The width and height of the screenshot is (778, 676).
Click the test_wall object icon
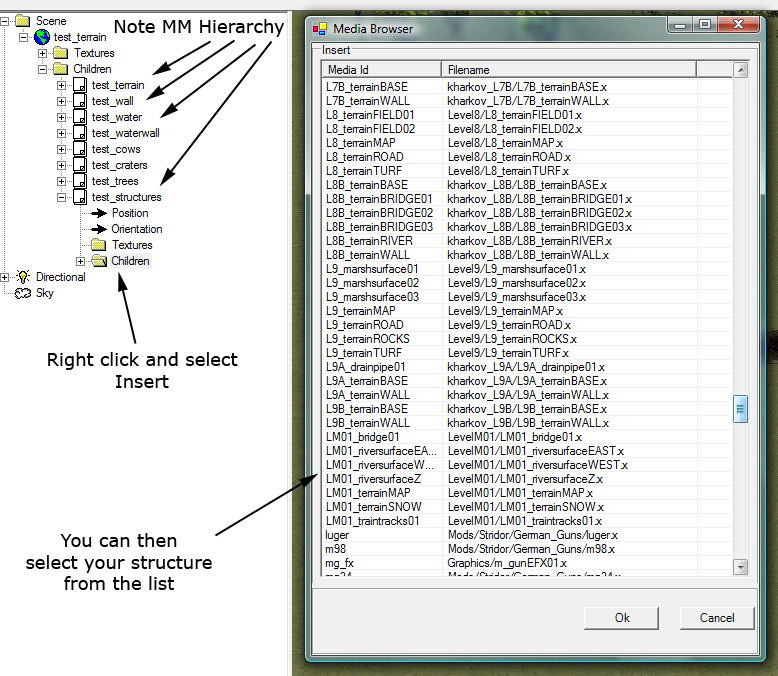tap(80, 101)
